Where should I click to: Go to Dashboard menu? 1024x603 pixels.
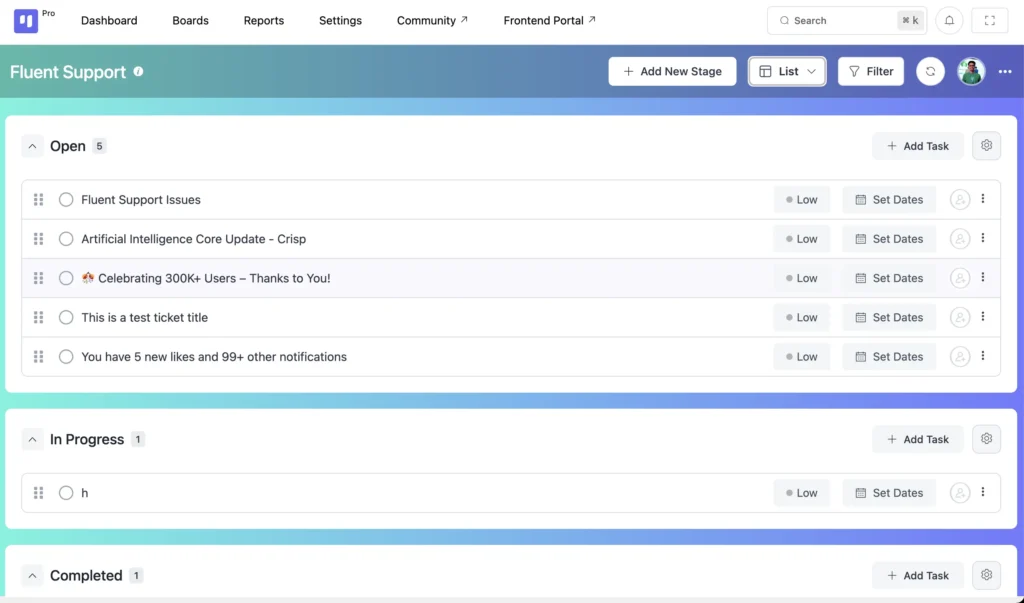click(109, 20)
